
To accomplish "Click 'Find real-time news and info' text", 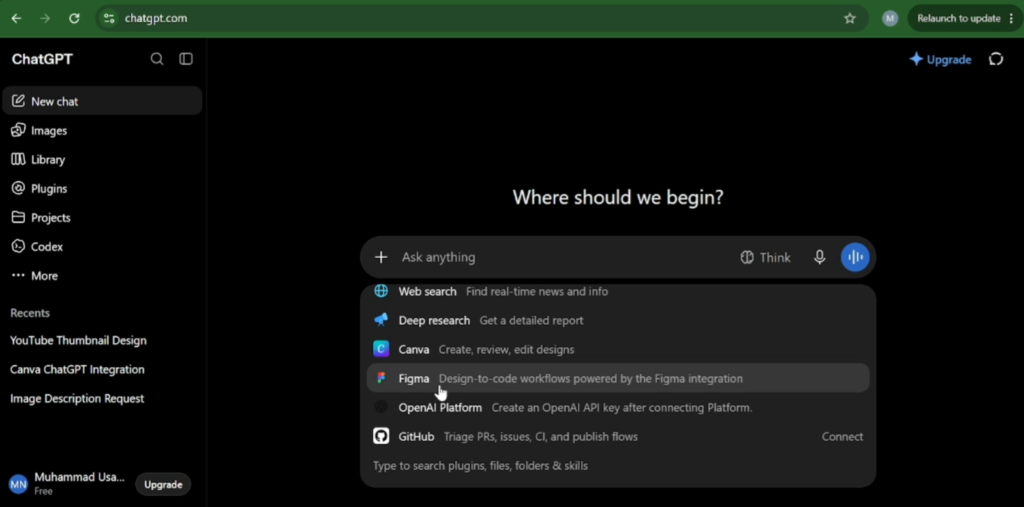I will click(537, 291).
